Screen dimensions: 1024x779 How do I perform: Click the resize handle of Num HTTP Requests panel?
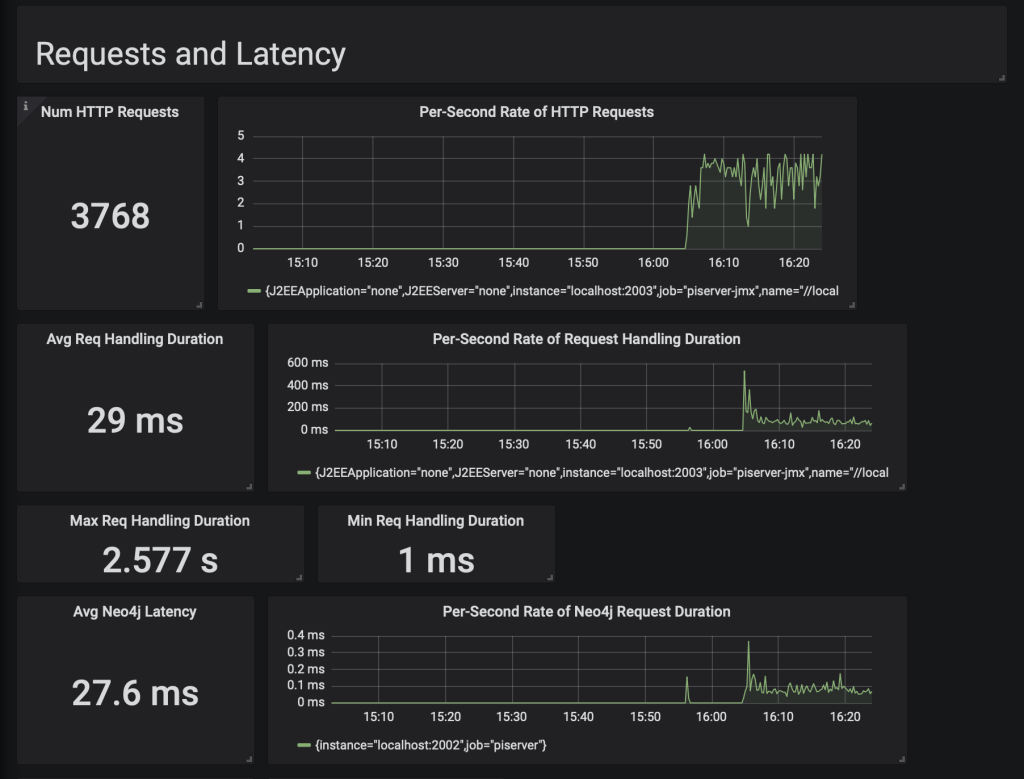(x=199, y=304)
